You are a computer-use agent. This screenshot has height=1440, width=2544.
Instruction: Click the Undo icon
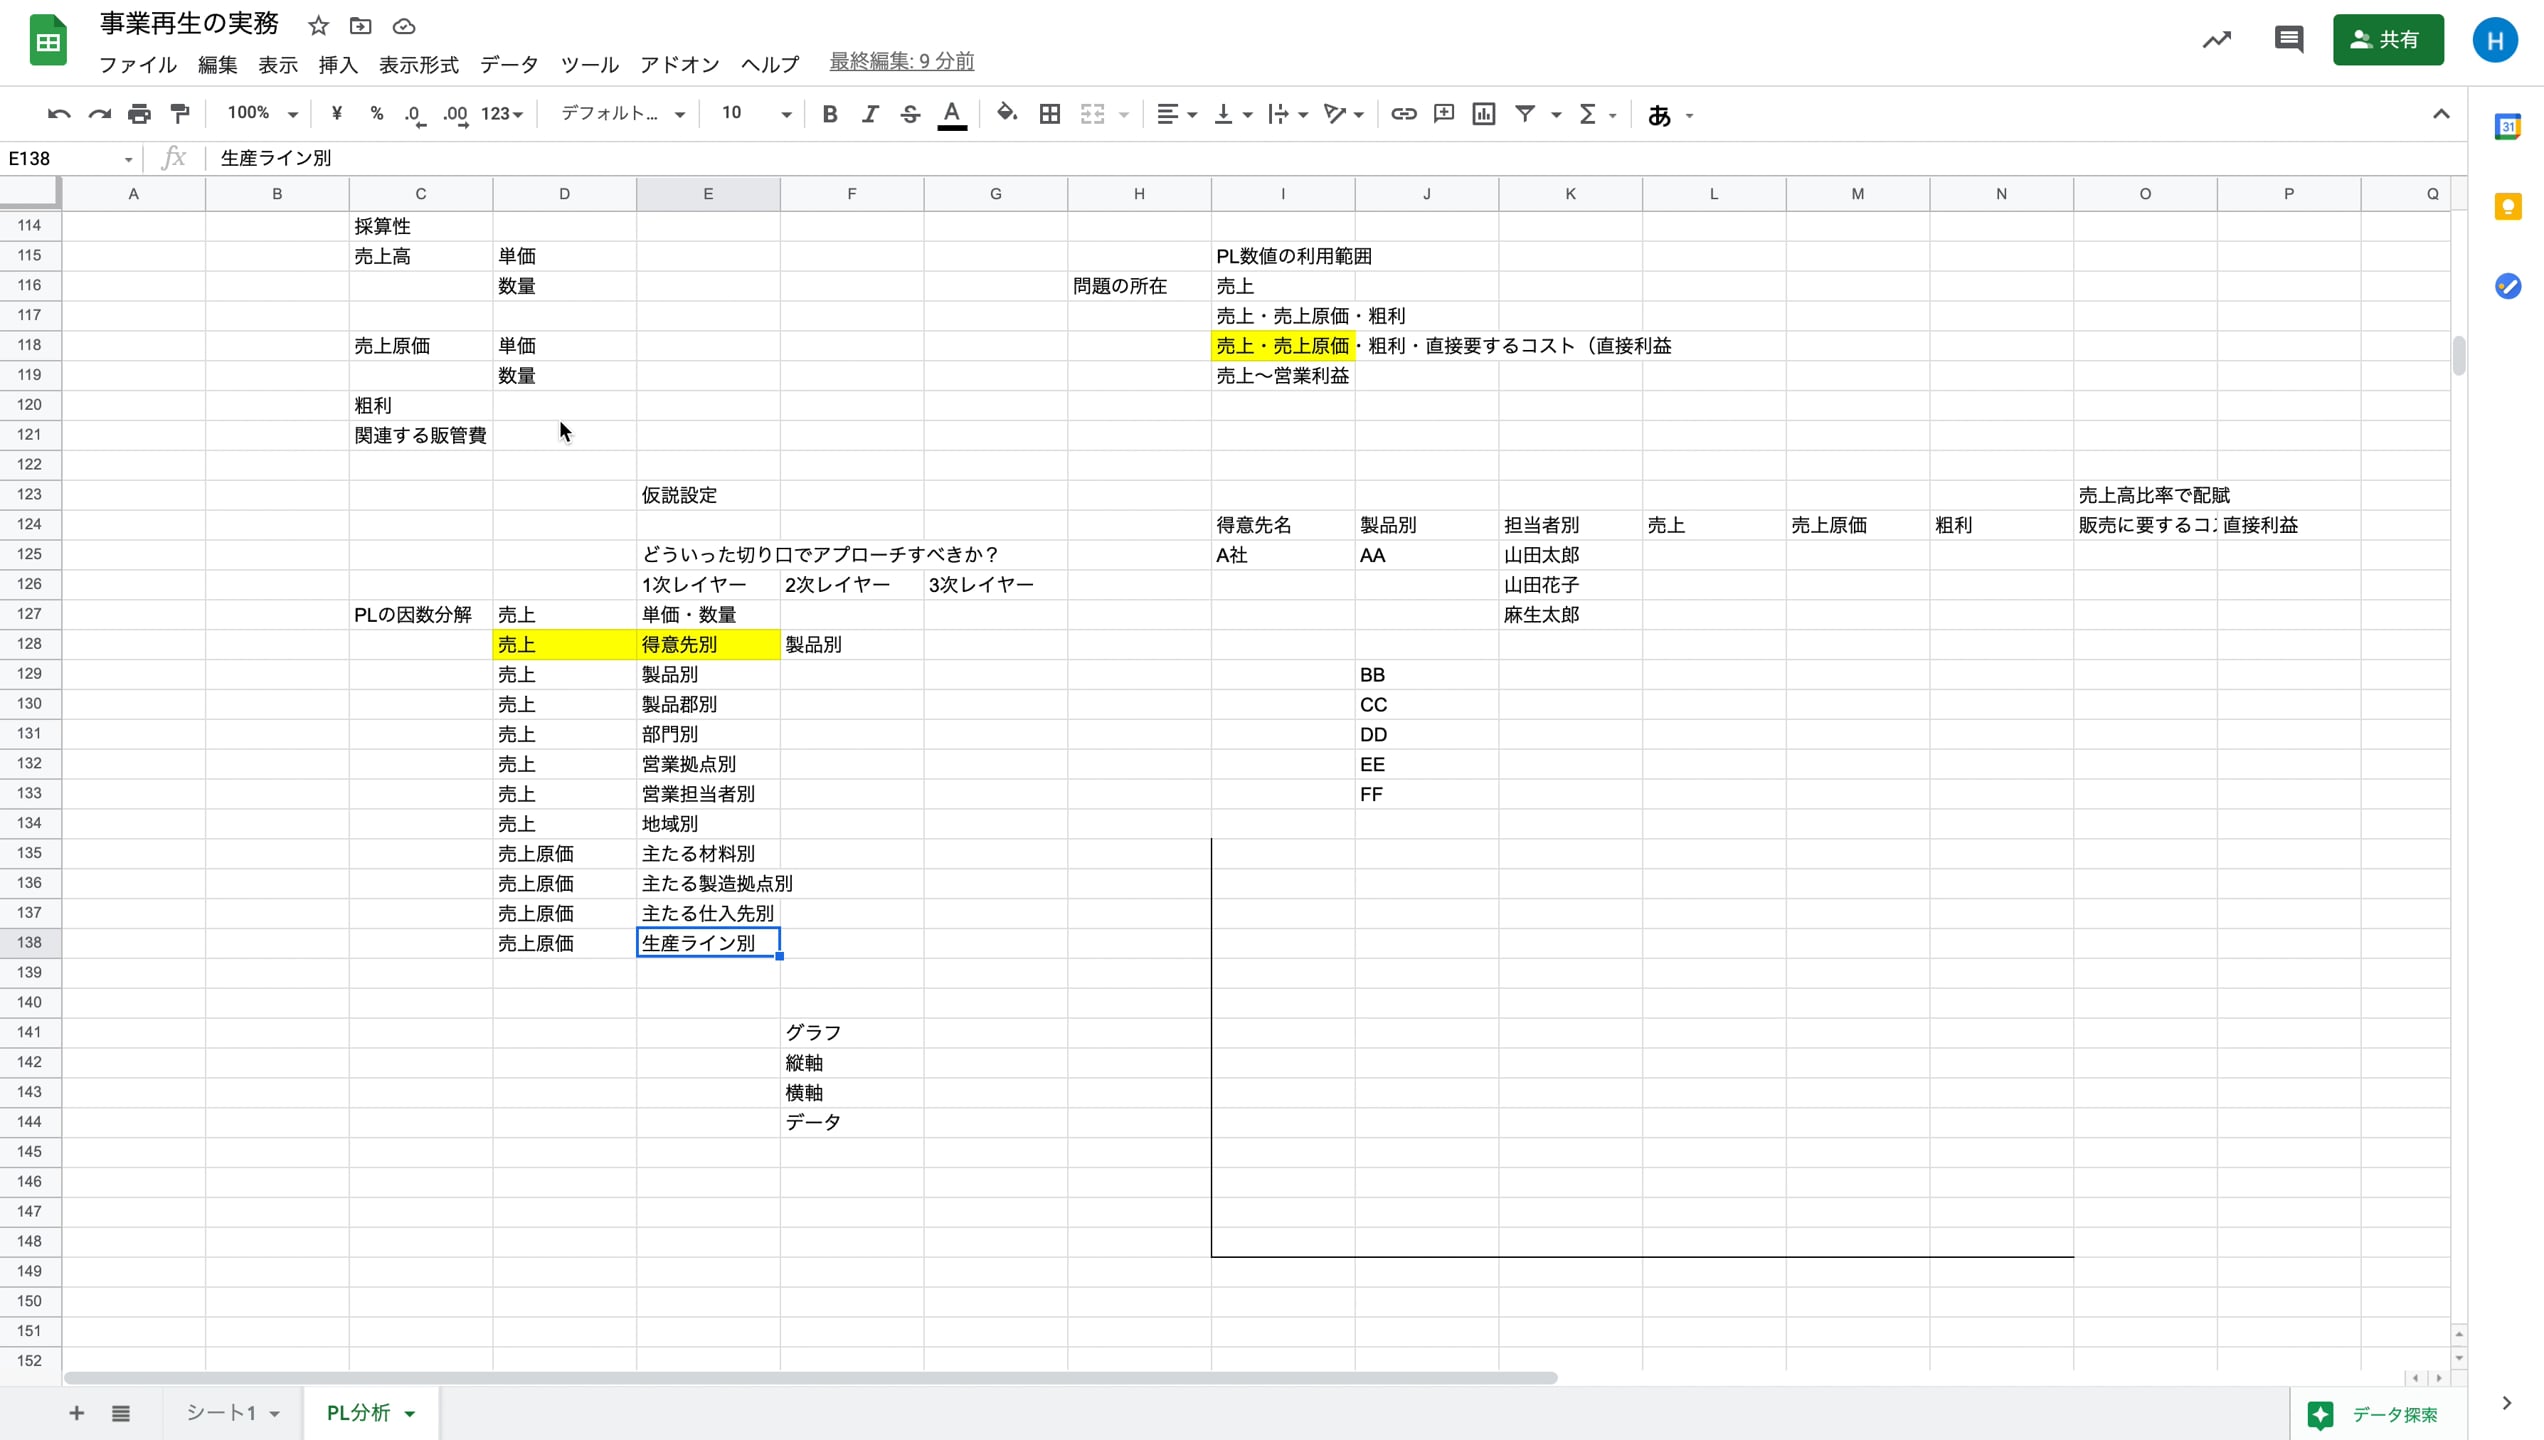[58, 114]
